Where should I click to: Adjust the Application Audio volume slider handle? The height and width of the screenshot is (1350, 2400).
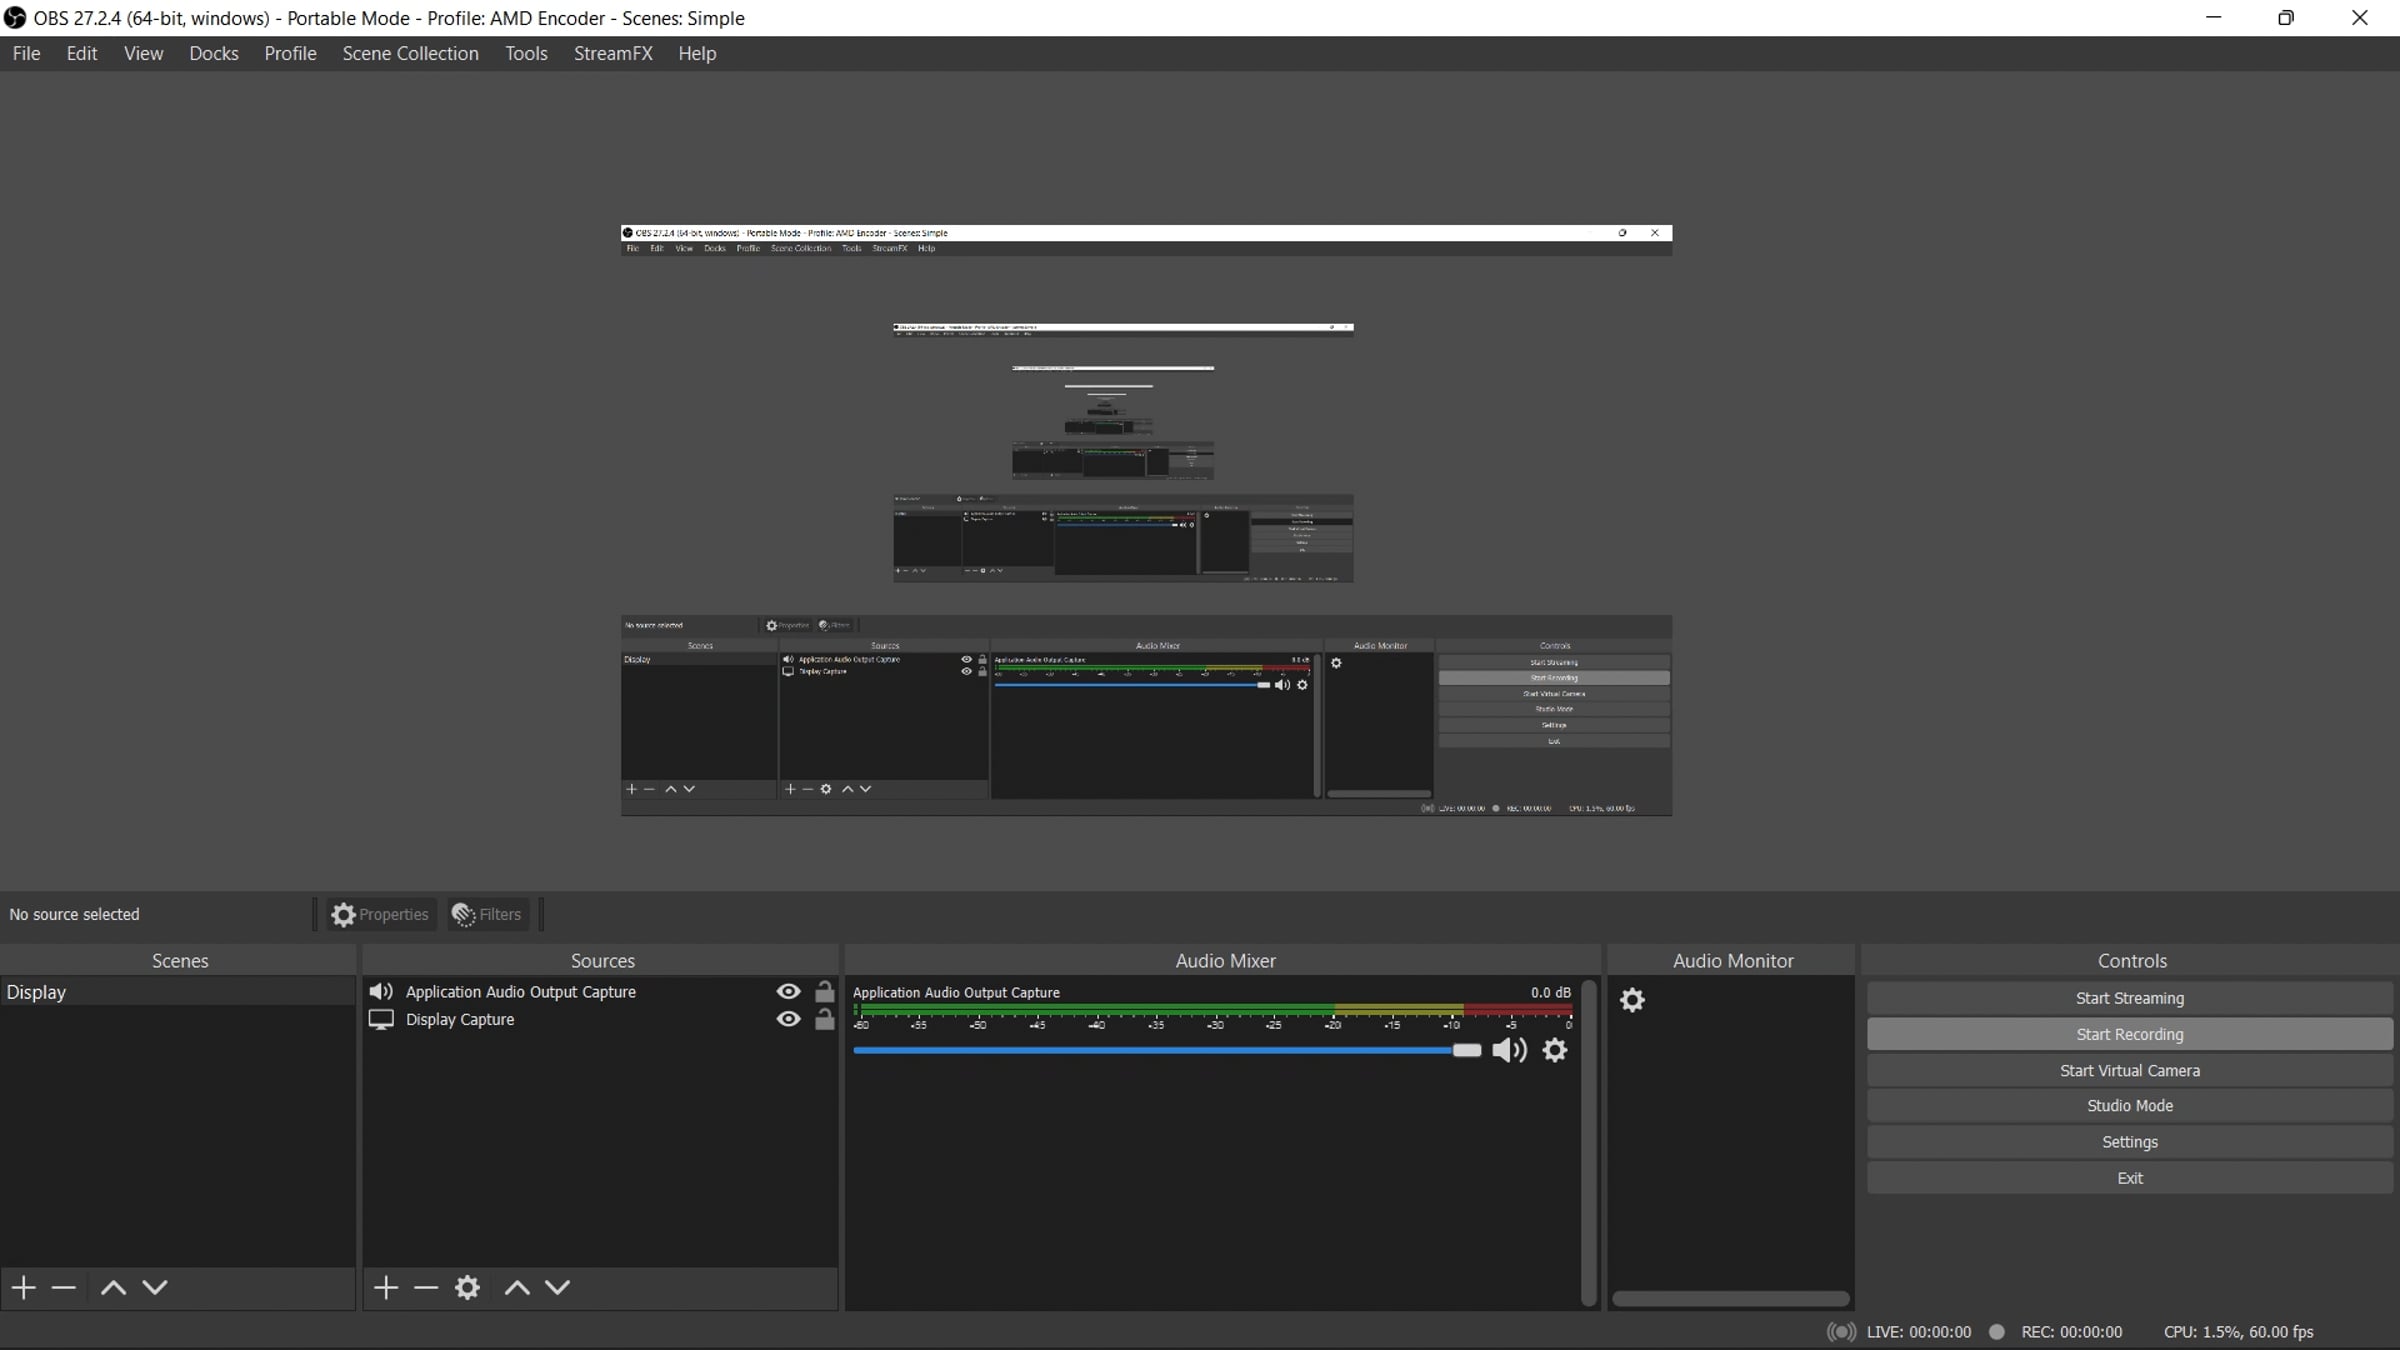coord(1467,1050)
